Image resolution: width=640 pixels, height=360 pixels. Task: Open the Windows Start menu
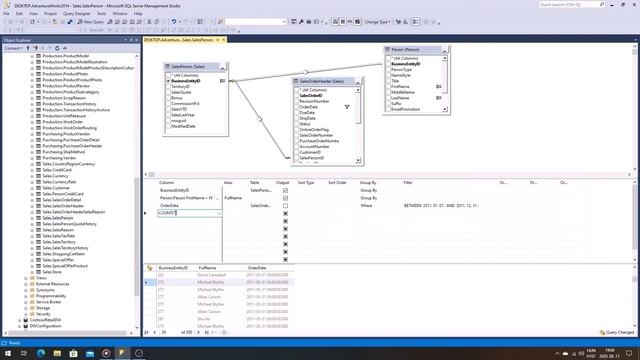click(x=8, y=353)
